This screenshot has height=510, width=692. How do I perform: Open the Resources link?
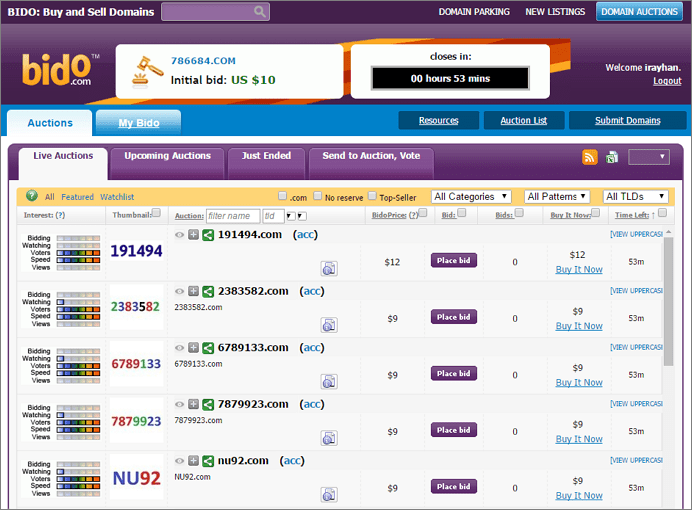(x=439, y=120)
